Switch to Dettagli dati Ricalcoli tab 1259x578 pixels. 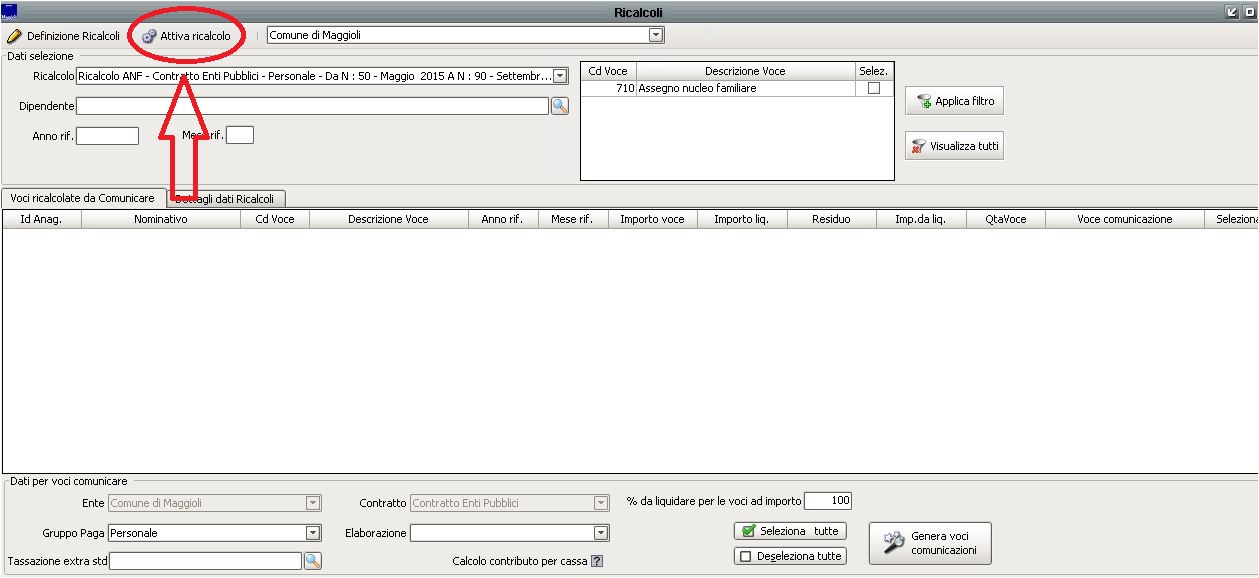click(x=226, y=199)
